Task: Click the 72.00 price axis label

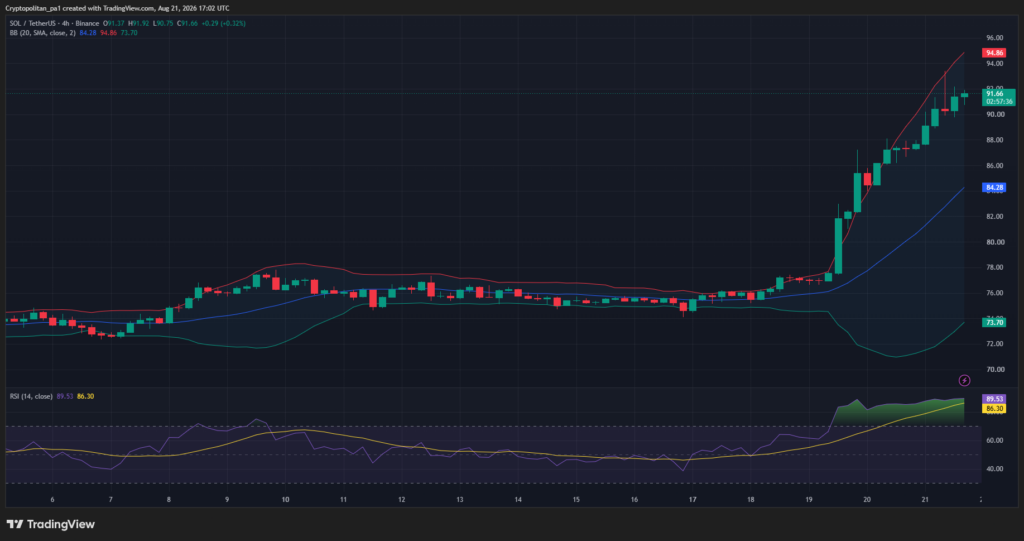Action: pos(995,344)
